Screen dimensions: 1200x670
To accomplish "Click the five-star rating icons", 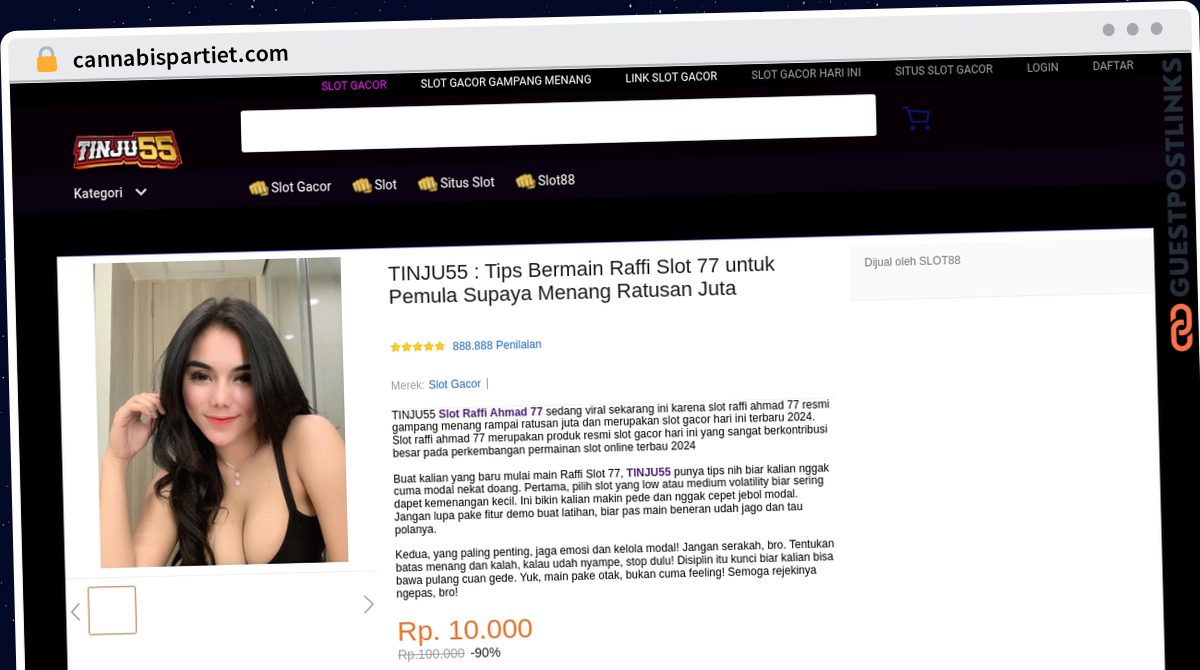I will tap(417, 347).
